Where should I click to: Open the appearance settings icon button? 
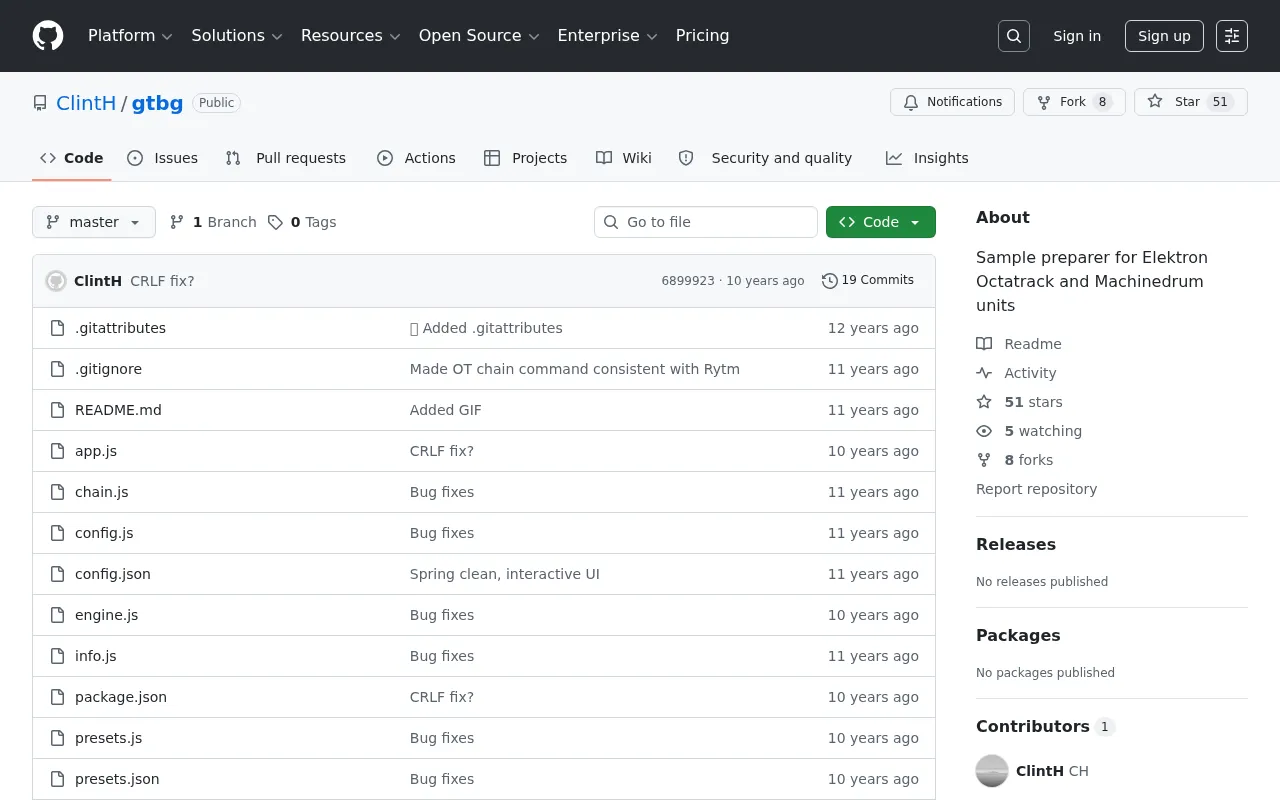[x=1232, y=36]
